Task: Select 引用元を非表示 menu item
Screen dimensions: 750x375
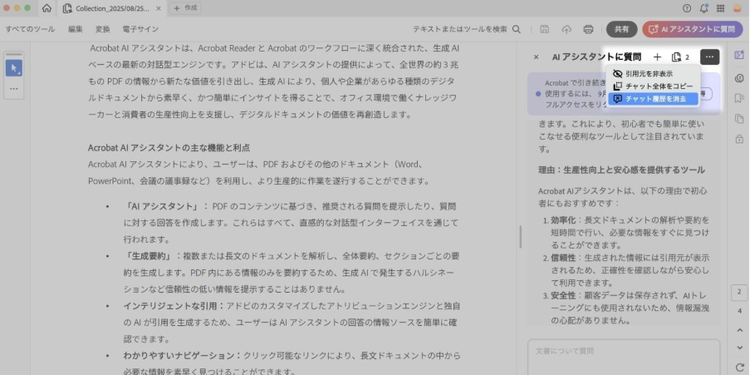Action: (x=653, y=74)
